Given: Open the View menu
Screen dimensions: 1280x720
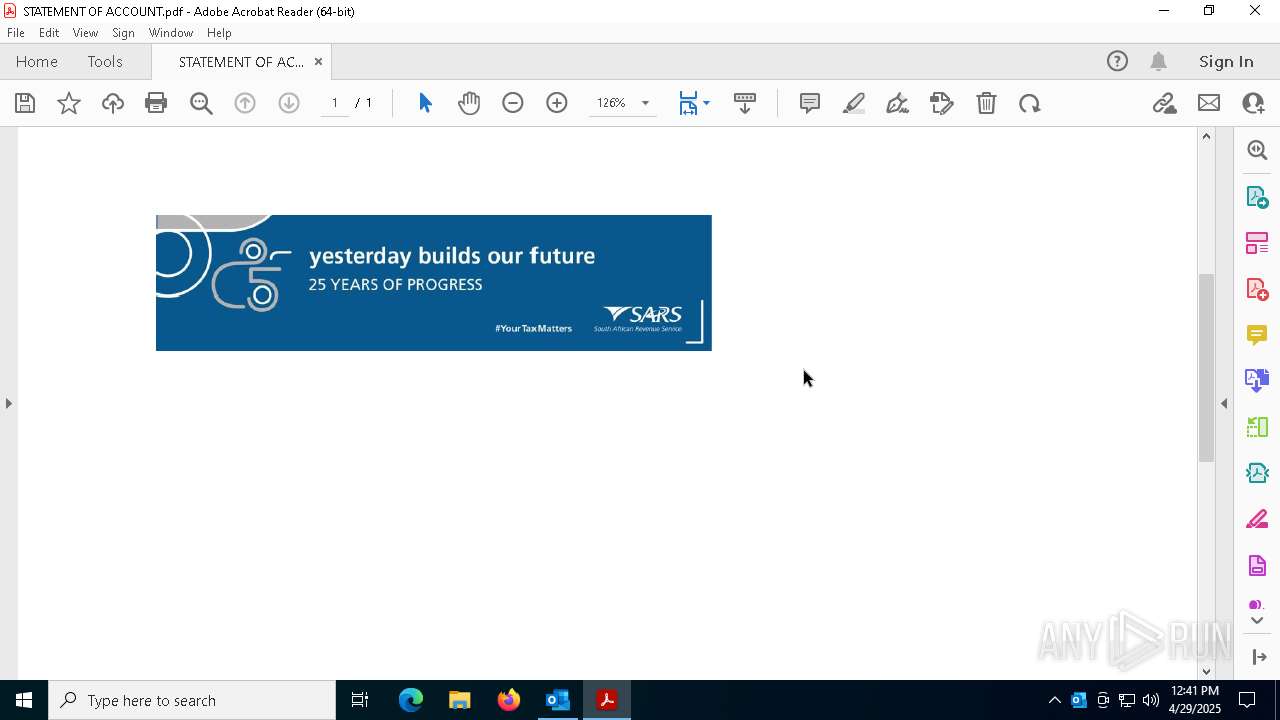Looking at the screenshot, I should pyautogui.click(x=85, y=33).
